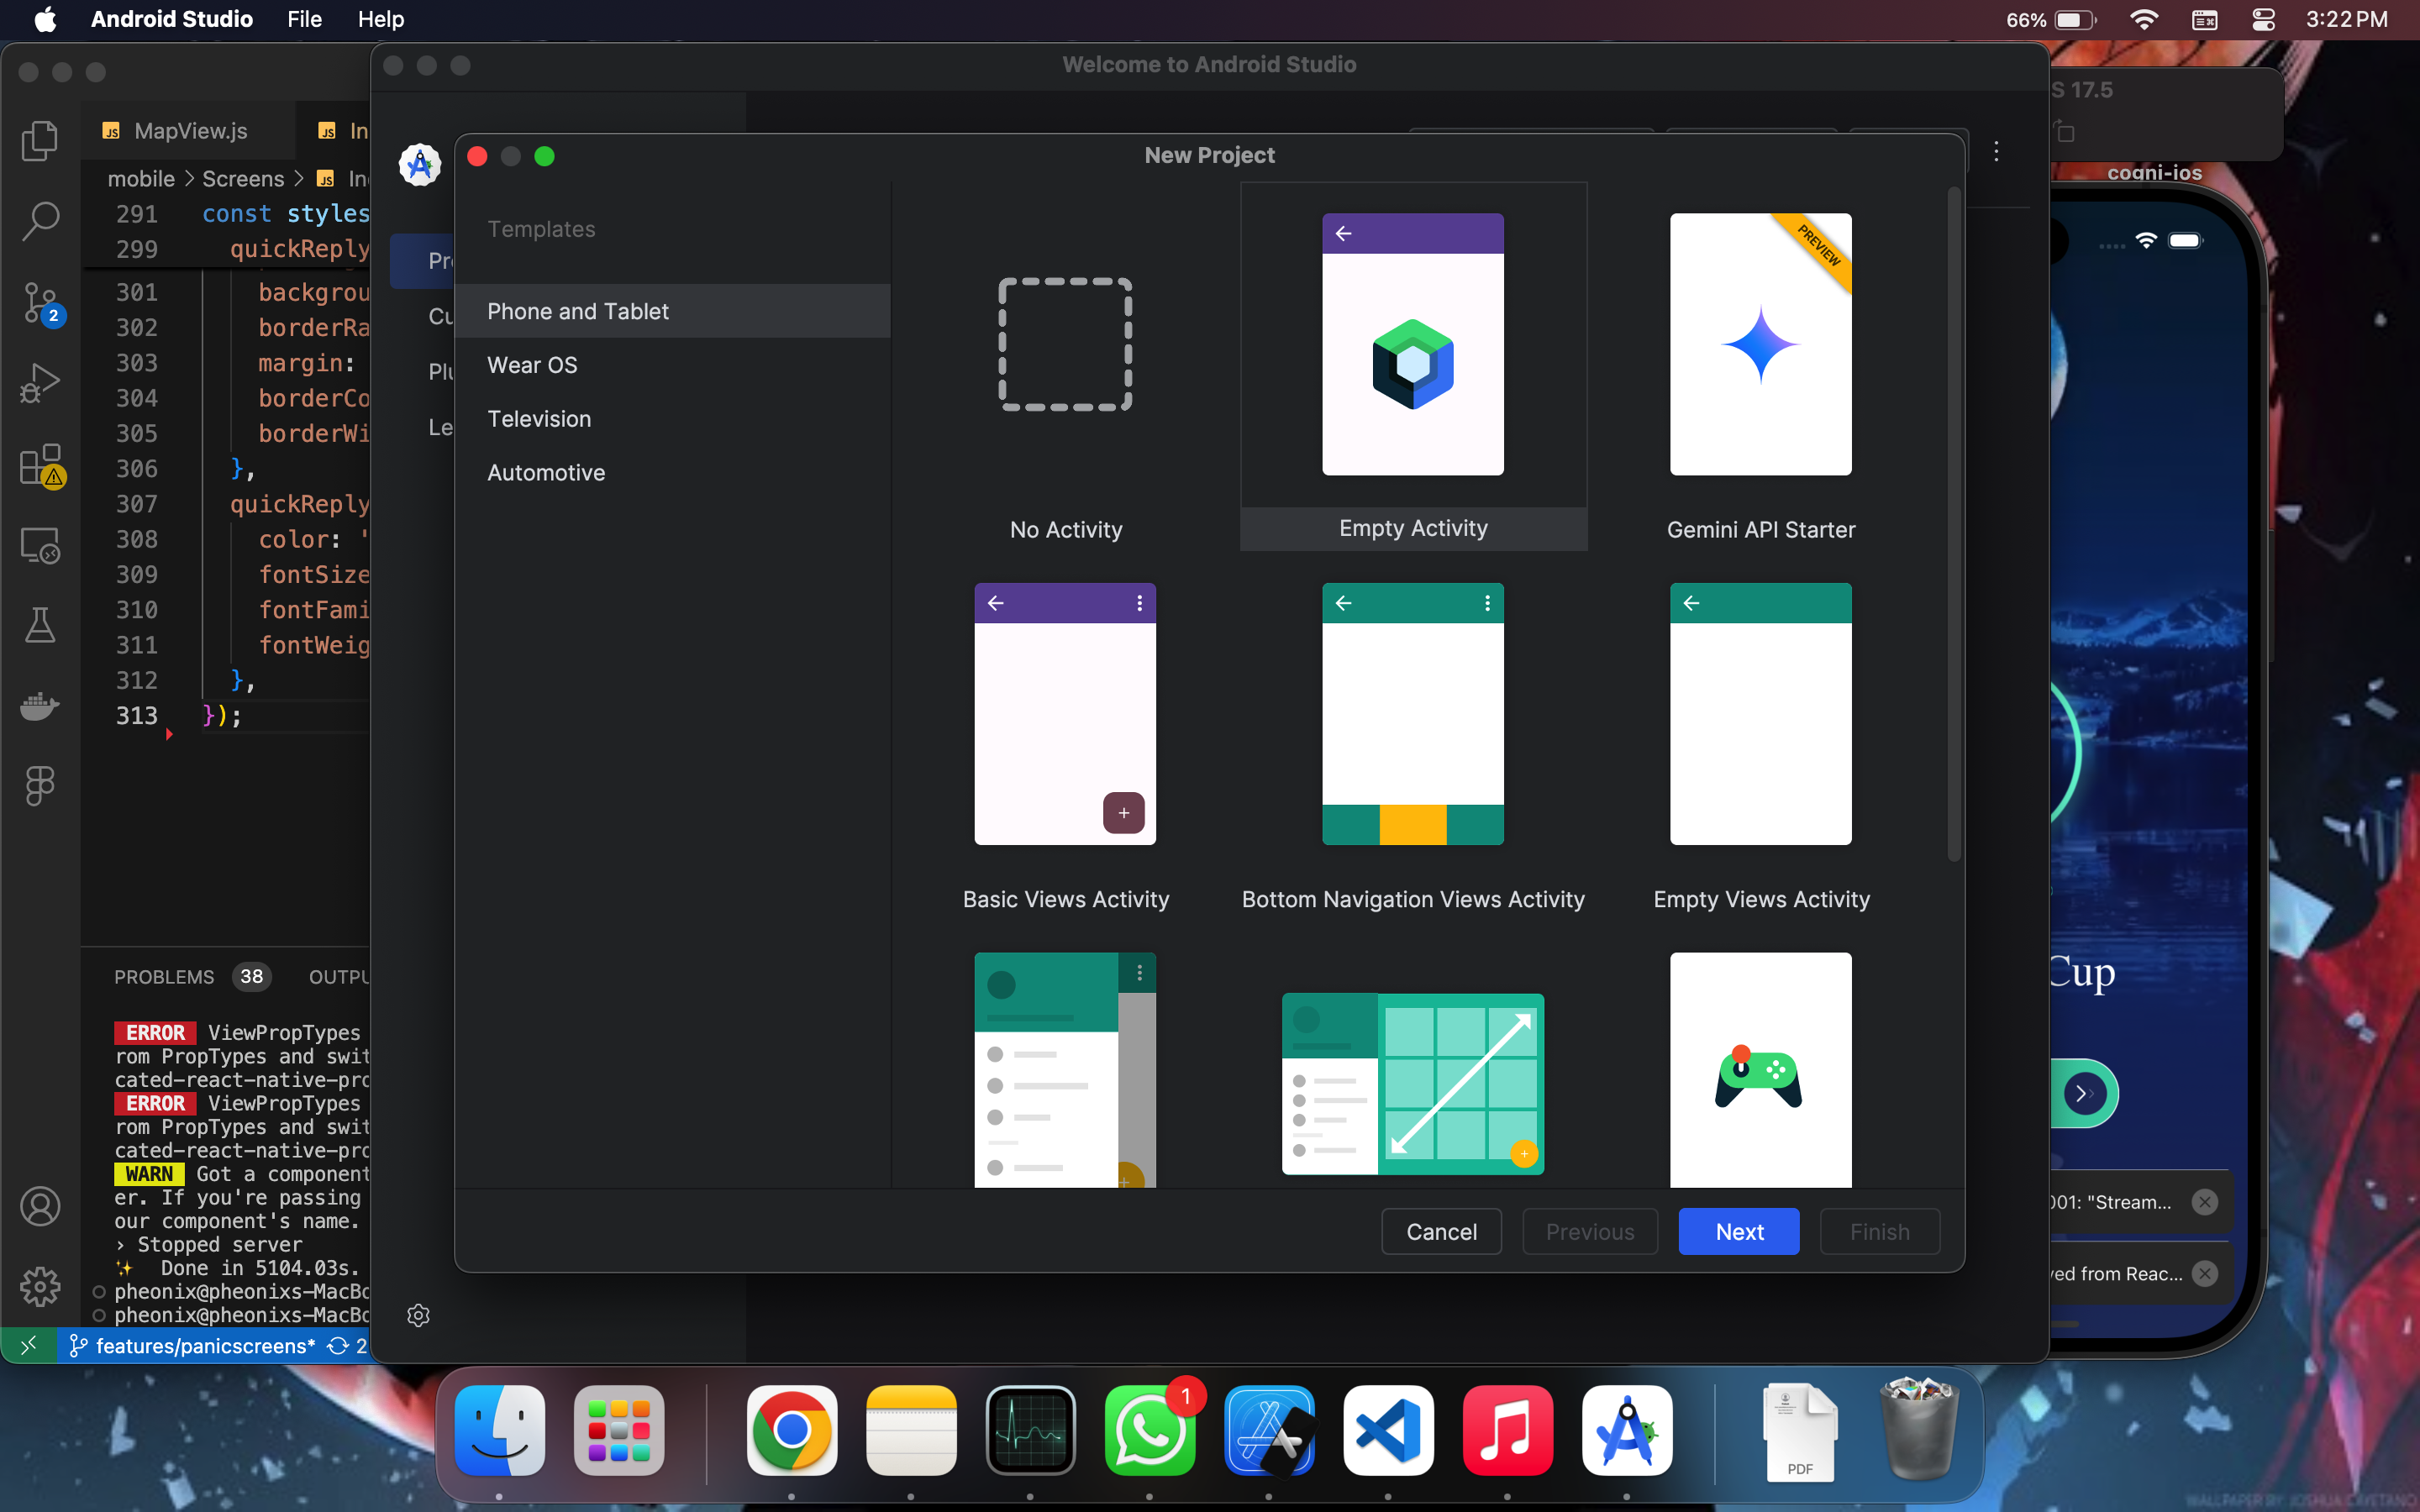Screen dimensions: 2420x1512
Task: Open VS Code Search magnifier icon
Action: 40,221
